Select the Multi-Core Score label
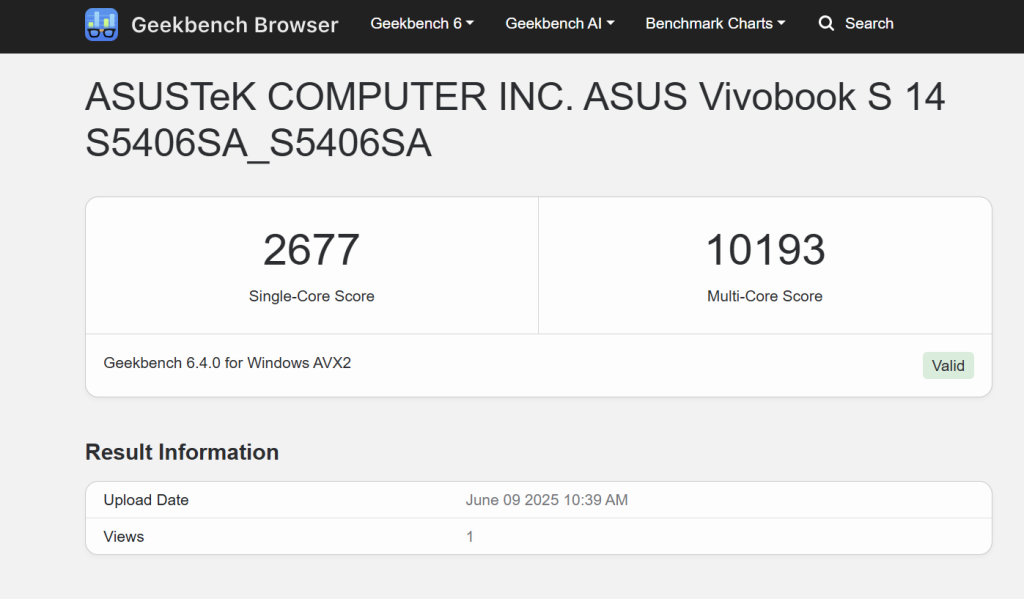Viewport: 1024px width, 599px height. point(765,296)
